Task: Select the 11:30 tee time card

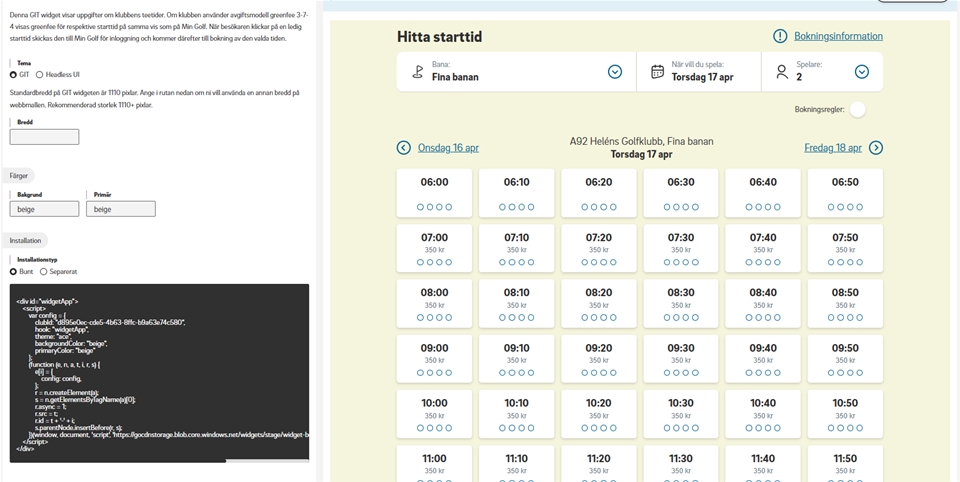Action: (681, 464)
